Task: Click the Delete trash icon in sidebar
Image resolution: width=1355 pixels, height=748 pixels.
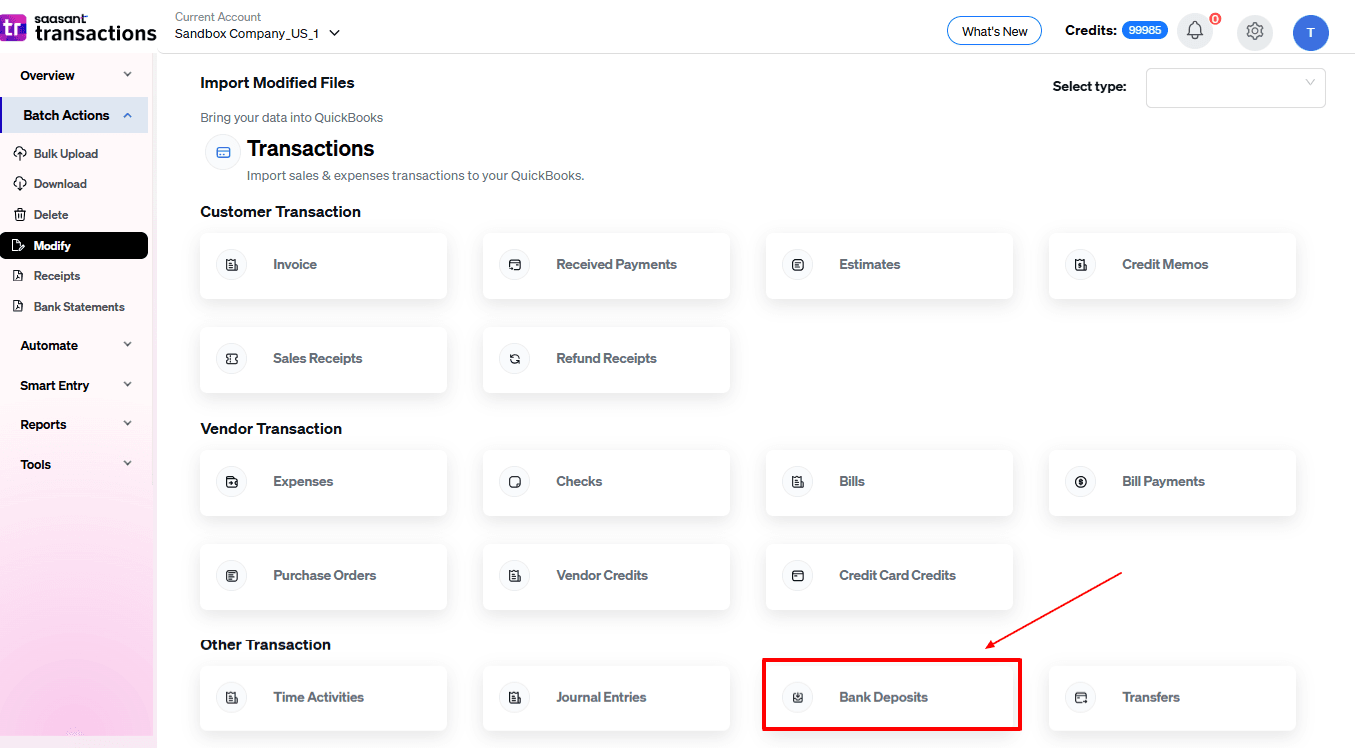Action: tap(19, 215)
